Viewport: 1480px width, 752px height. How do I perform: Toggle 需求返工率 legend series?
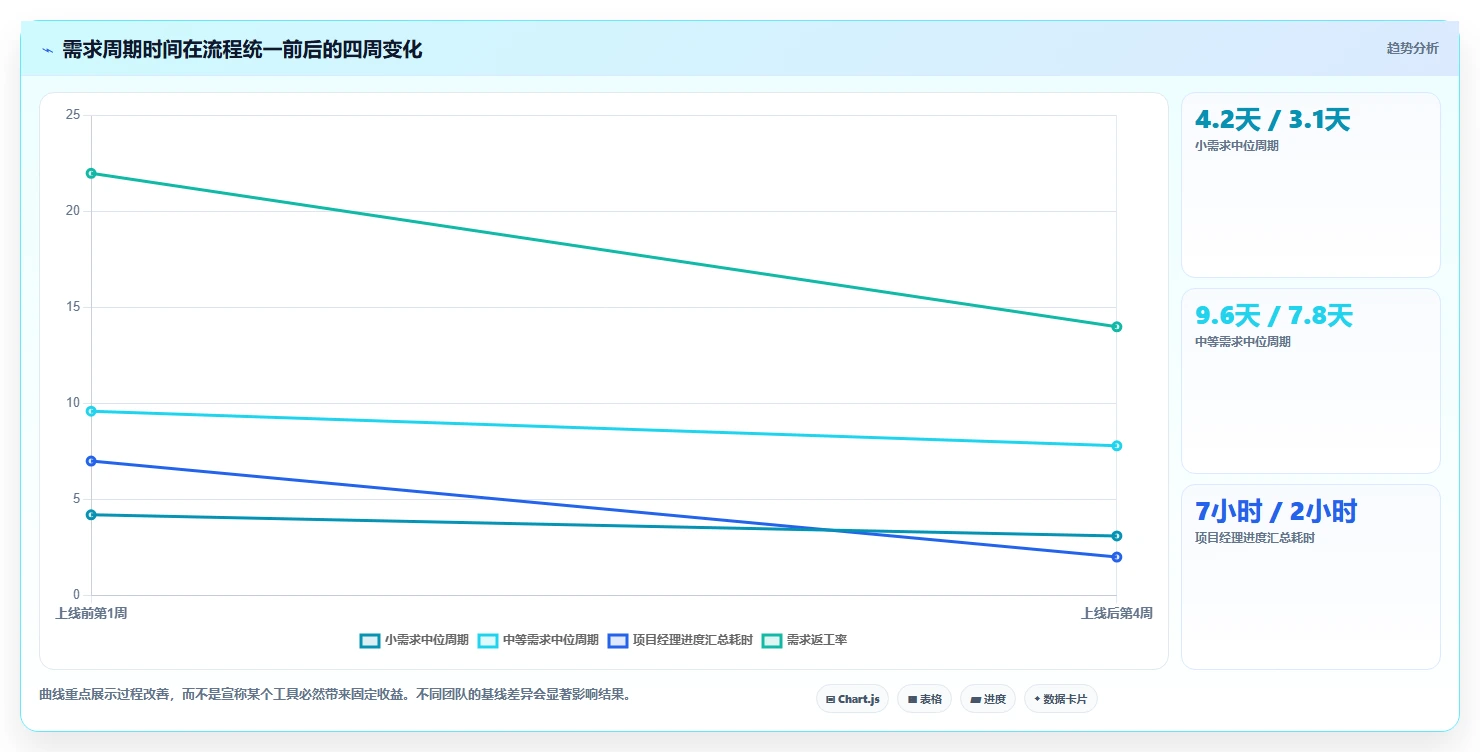click(x=804, y=640)
